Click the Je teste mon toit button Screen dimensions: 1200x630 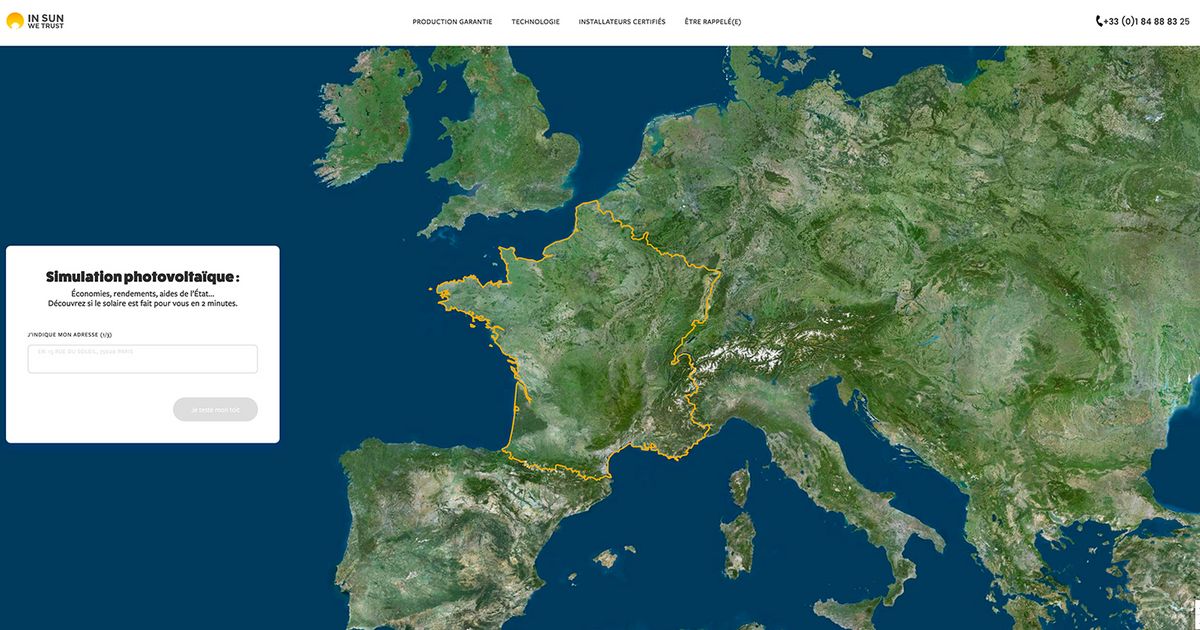[x=215, y=409]
